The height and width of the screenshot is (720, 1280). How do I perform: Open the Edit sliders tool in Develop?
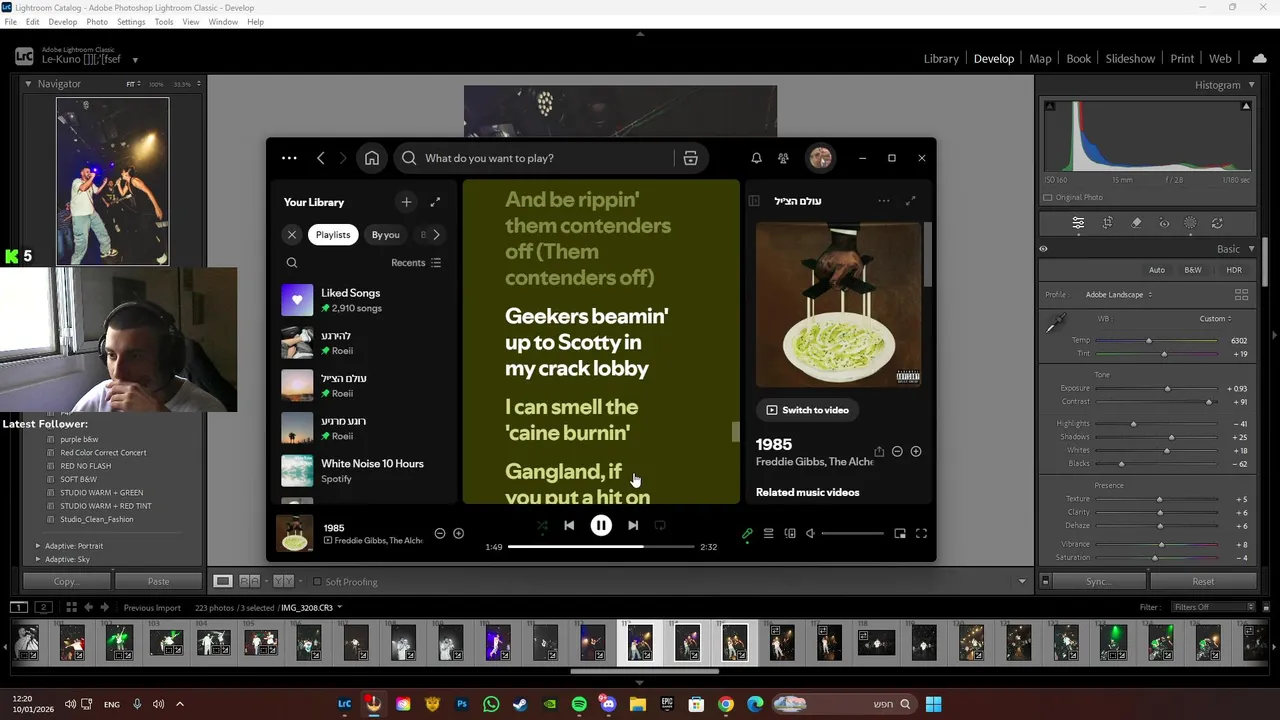pyautogui.click(x=1078, y=223)
